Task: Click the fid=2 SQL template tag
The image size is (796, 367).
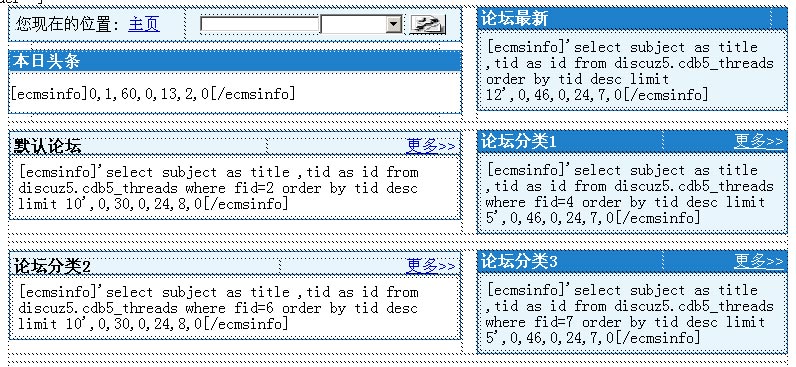Action: (x=219, y=188)
